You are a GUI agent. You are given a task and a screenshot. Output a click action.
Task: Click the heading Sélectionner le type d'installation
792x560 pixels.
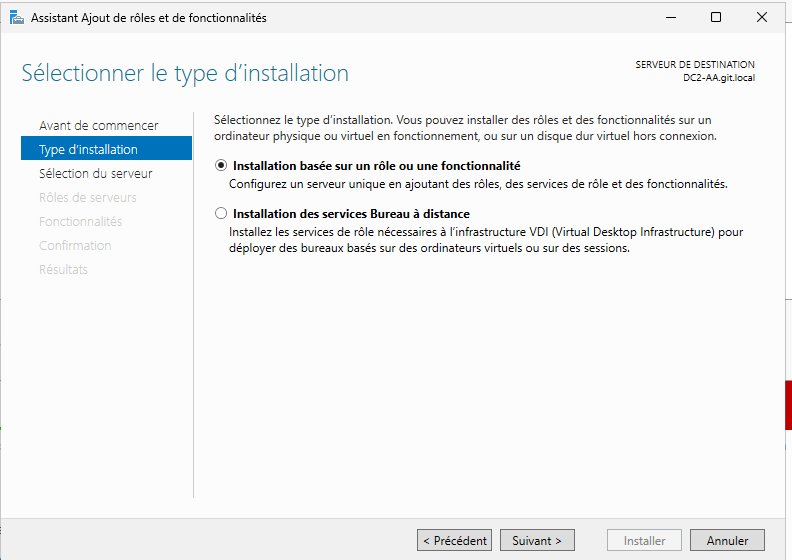(x=185, y=74)
